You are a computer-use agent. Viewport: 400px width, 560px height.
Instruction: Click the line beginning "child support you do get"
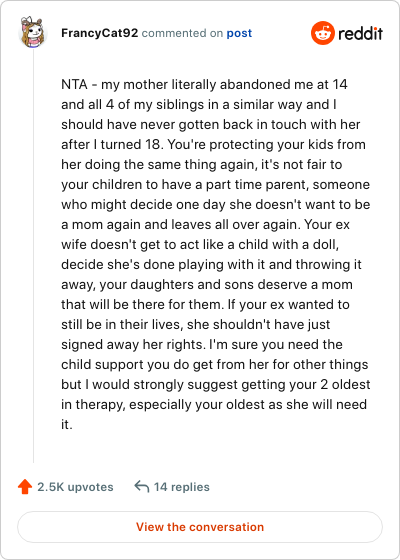[x=215, y=365]
